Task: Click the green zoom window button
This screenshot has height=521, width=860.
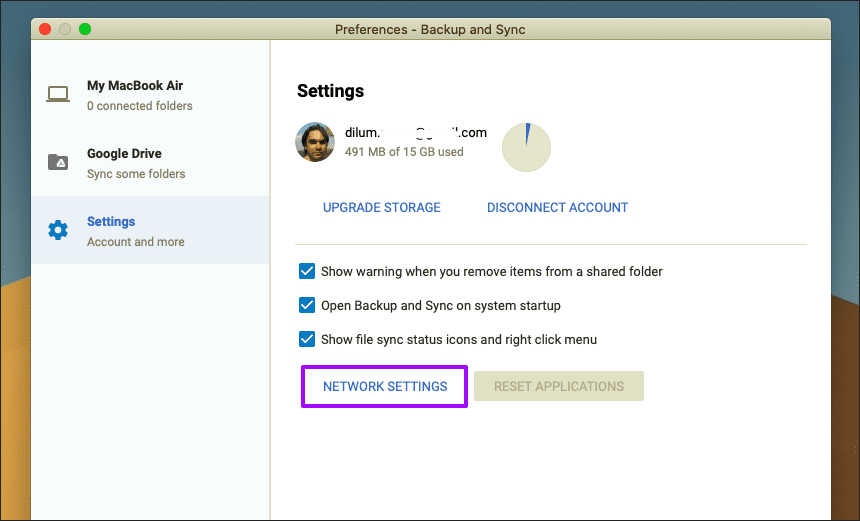Action: tap(85, 29)
